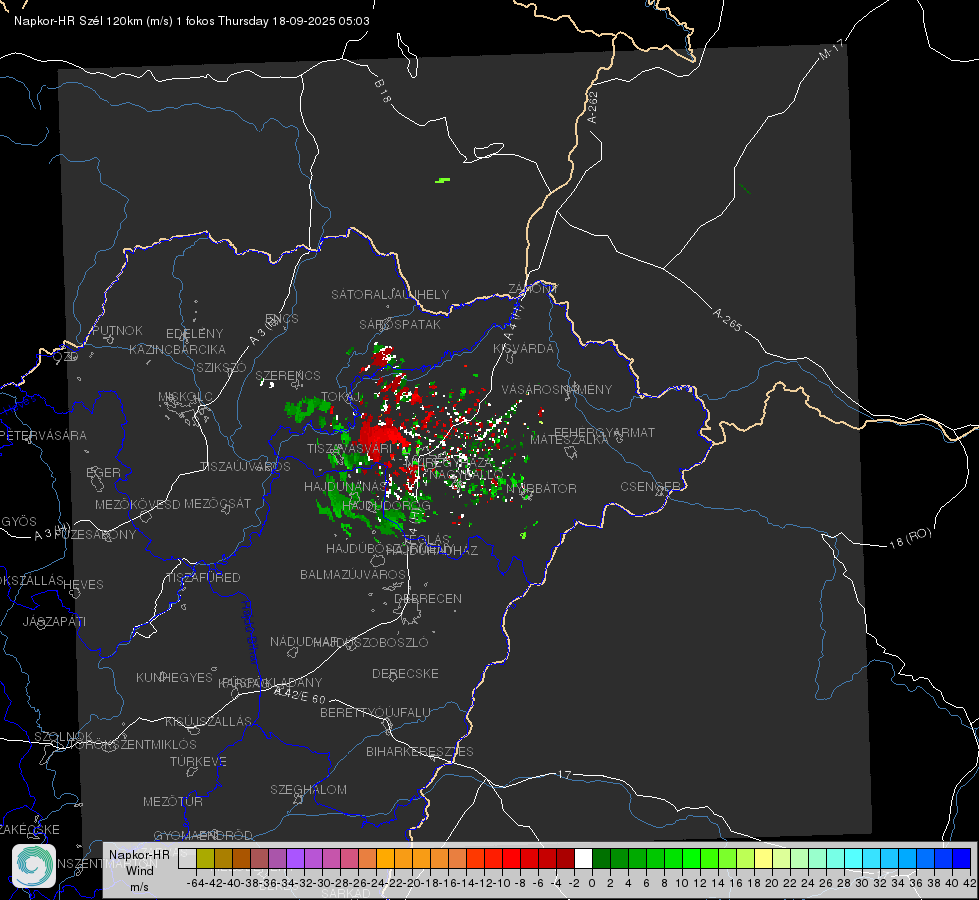This screenshot has height=900, width=979.
Task: Click the KUNHEGYES town label
Action: 174,677
